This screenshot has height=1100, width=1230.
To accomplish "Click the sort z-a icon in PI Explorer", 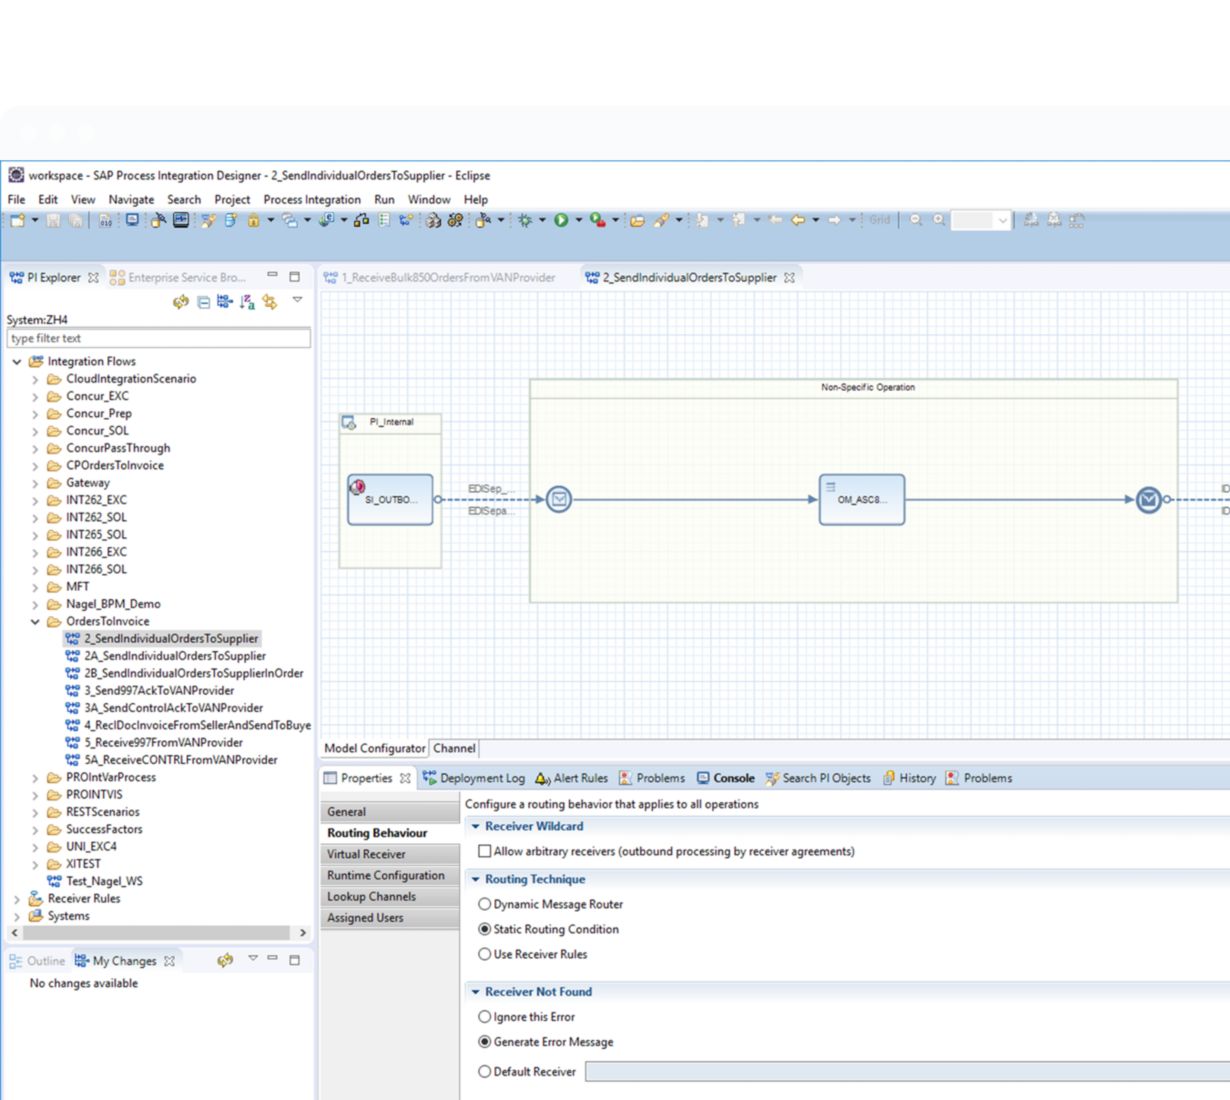I will pyautogui.click(x=247, y=301).
